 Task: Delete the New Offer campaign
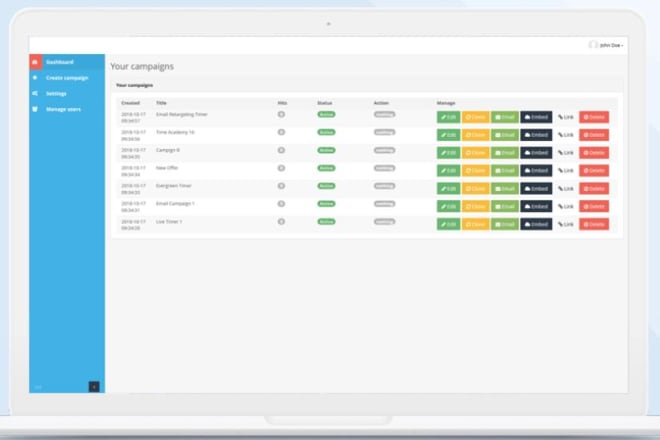[x=594, y=171]
